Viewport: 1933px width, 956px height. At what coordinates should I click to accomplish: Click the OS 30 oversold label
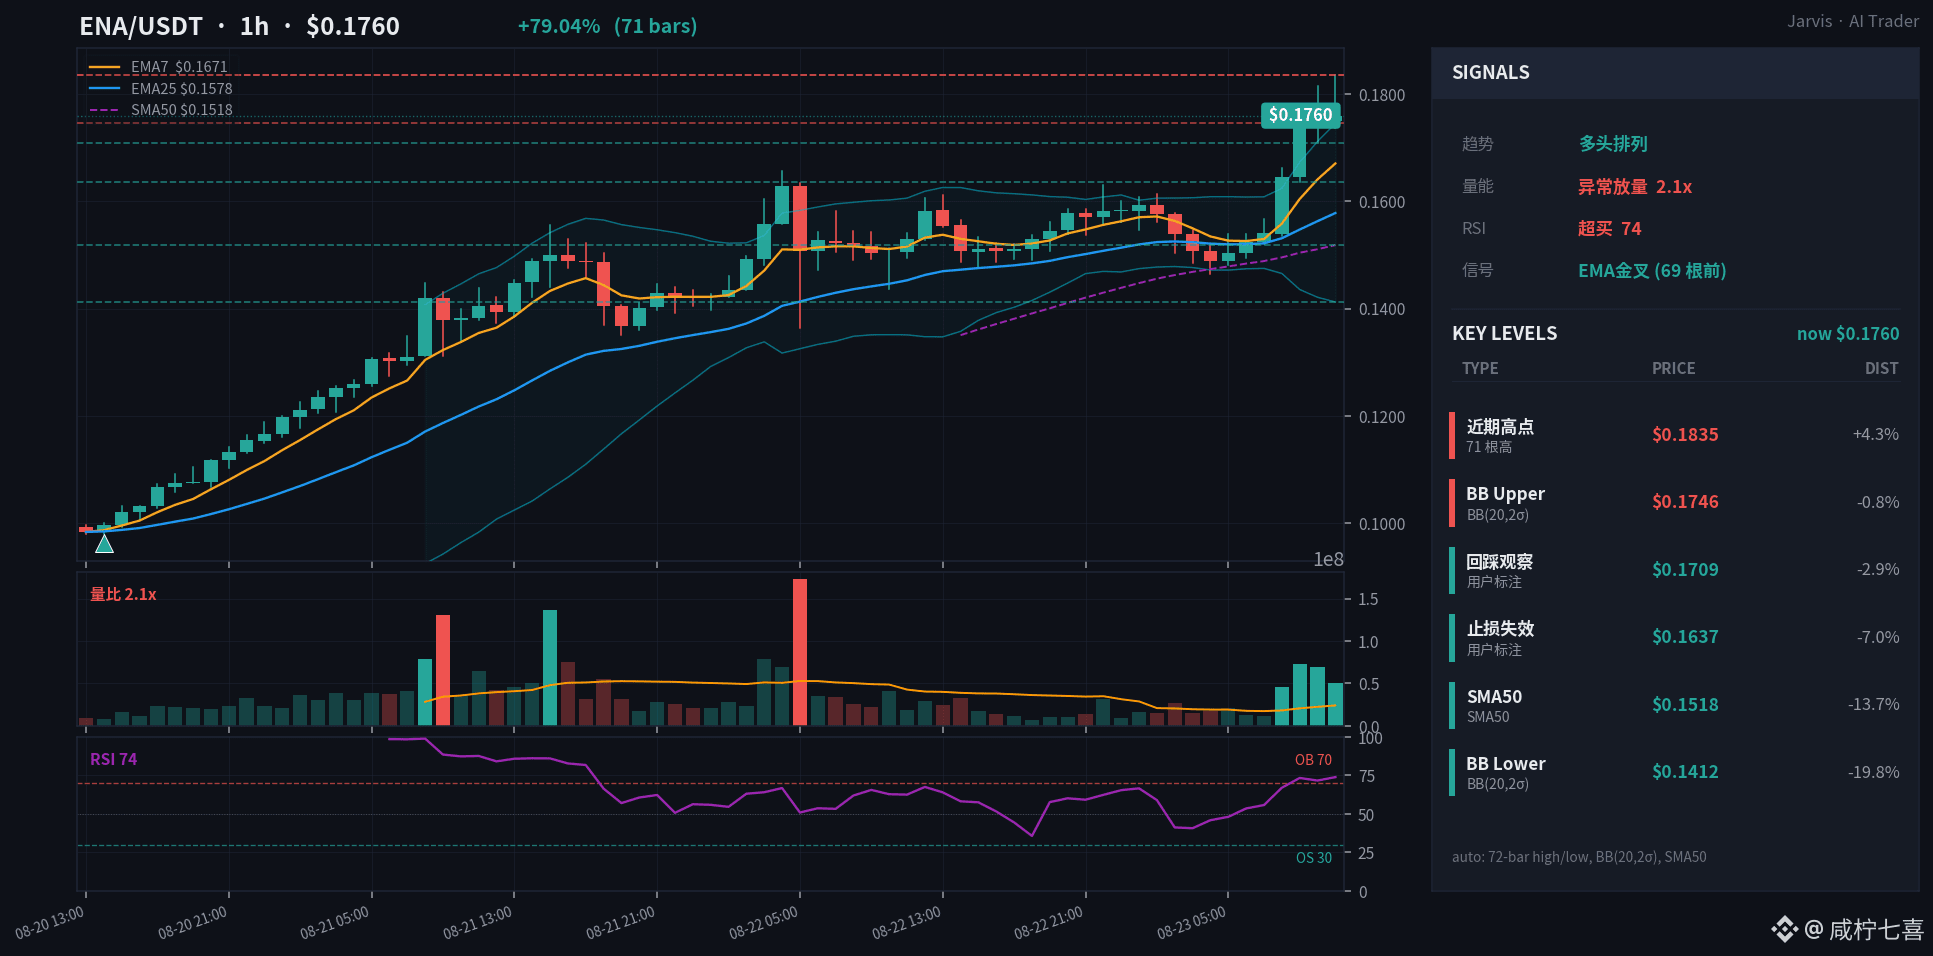[x=1314, y=858]
